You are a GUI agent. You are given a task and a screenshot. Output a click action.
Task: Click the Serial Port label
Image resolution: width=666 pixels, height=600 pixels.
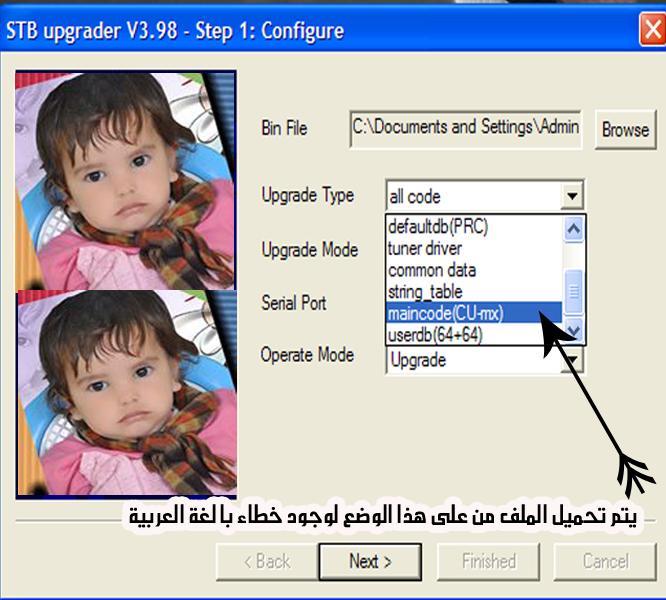click(x=294, y=303)
